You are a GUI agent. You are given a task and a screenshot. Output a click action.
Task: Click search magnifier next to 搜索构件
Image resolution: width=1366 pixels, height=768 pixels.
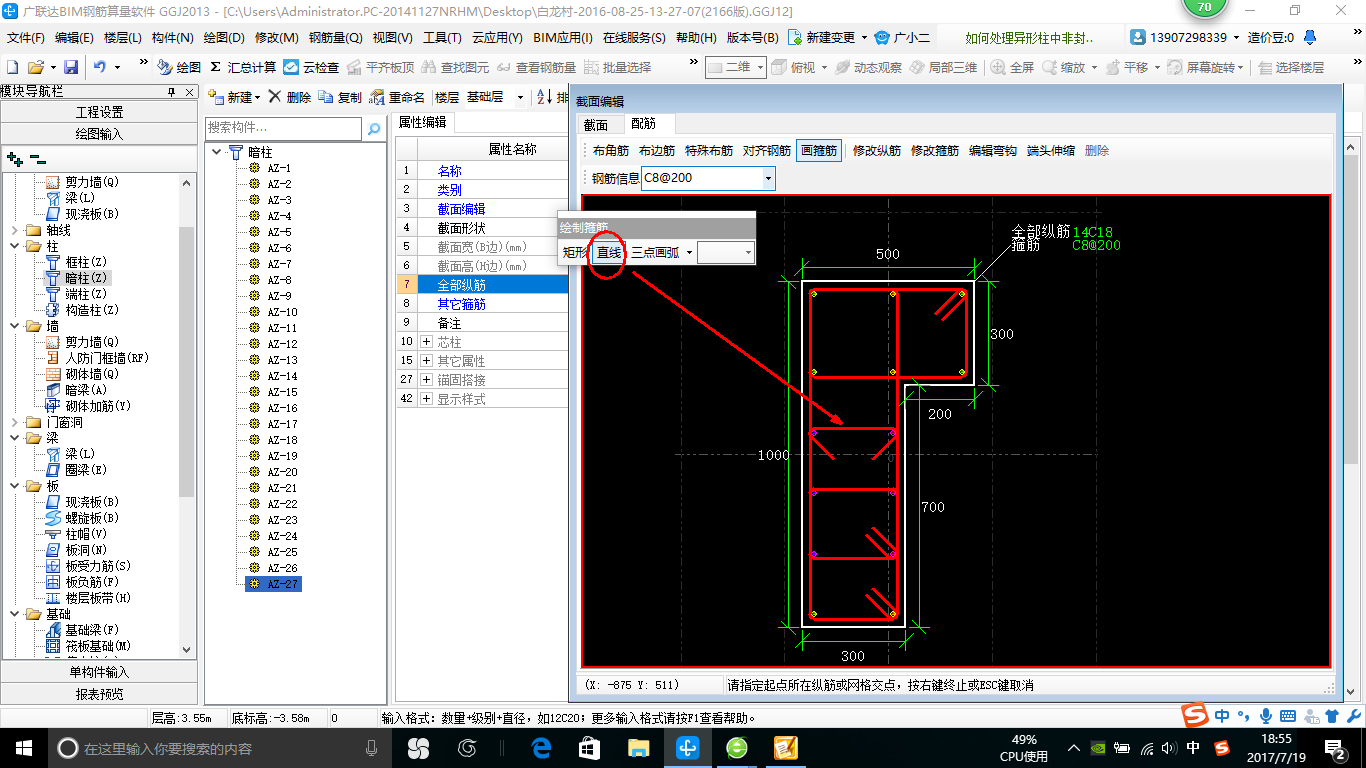coord(374,129)
